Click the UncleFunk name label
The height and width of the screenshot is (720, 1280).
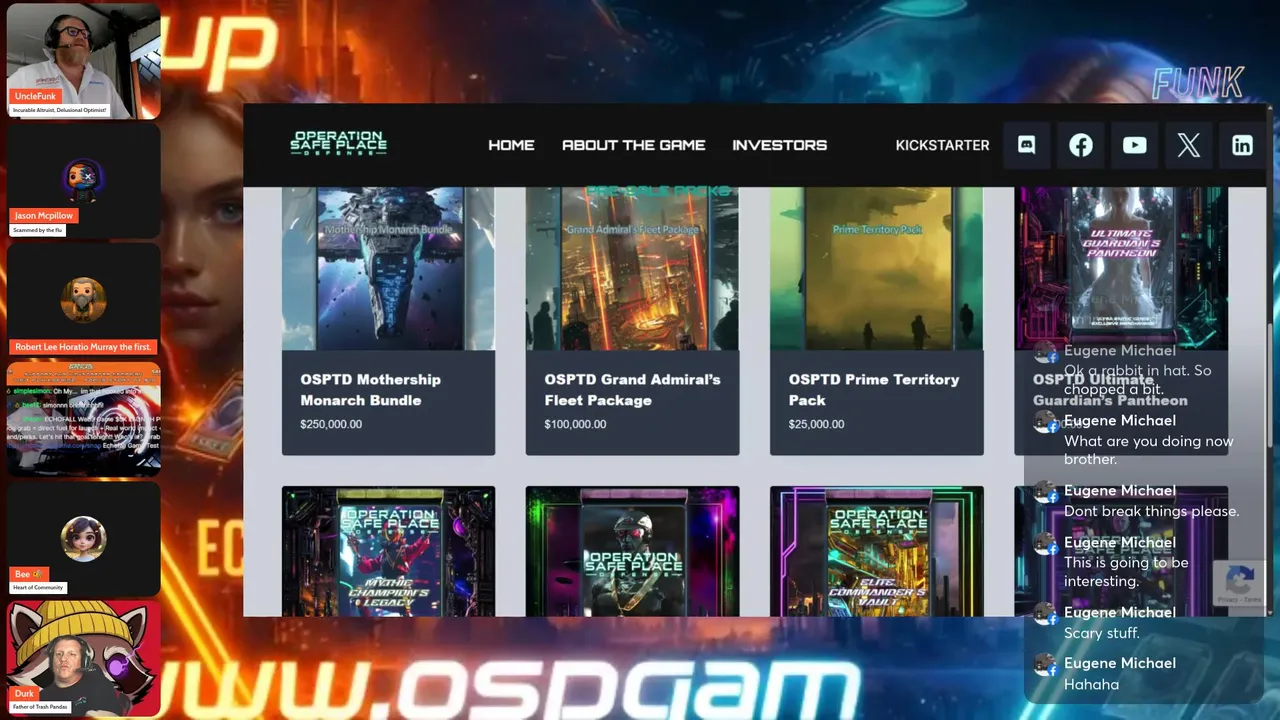coord(35,96)
